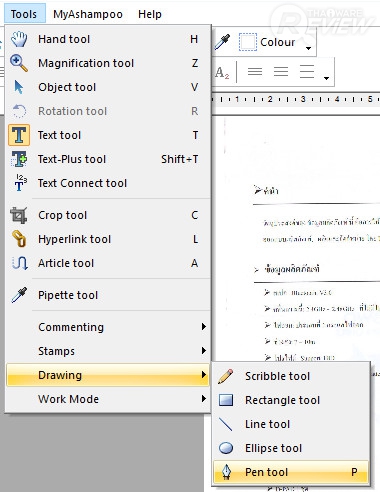Click the Rectangle tool label text
Viewport: 380px width, 492px height.
pyautogui.click(x=282, y=400)
